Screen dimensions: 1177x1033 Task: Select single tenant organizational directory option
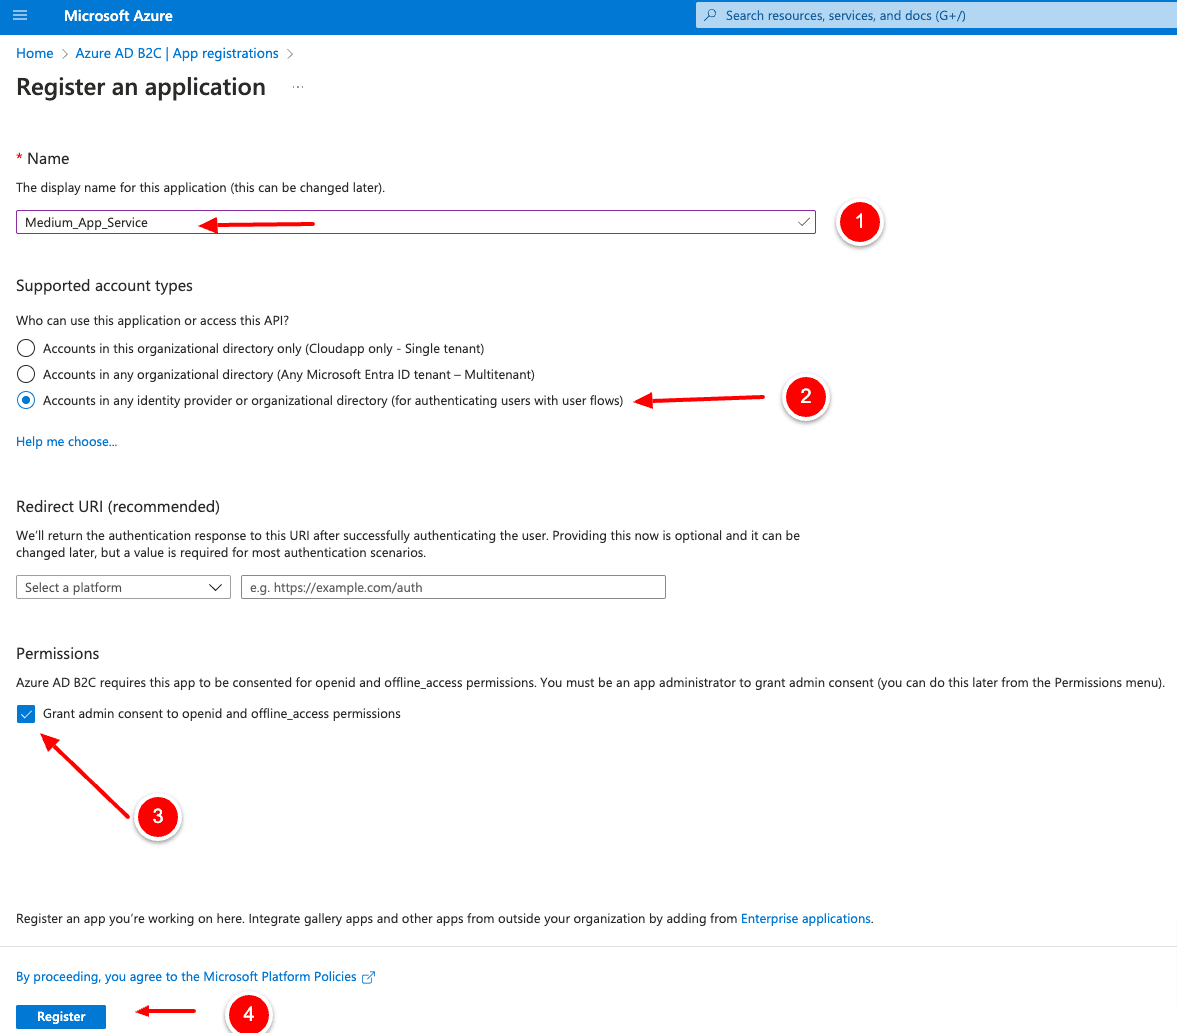pyautogui.click(x=27, y=349)
